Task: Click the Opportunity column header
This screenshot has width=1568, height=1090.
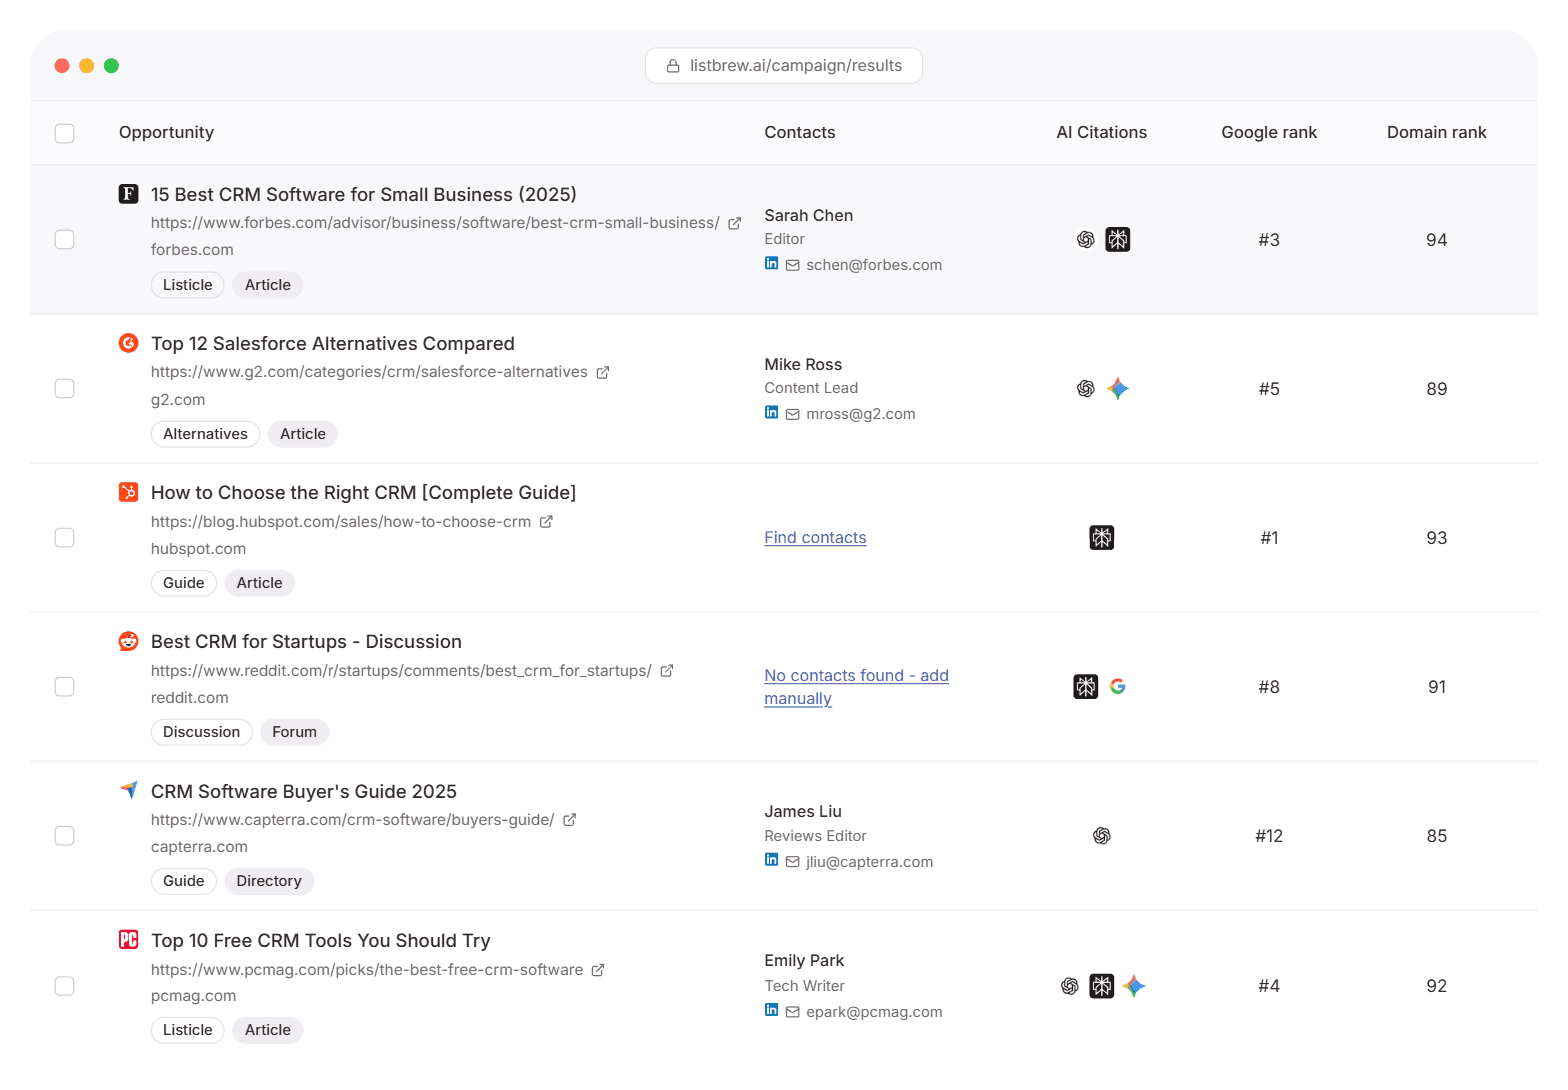Action: pos(166,133)
